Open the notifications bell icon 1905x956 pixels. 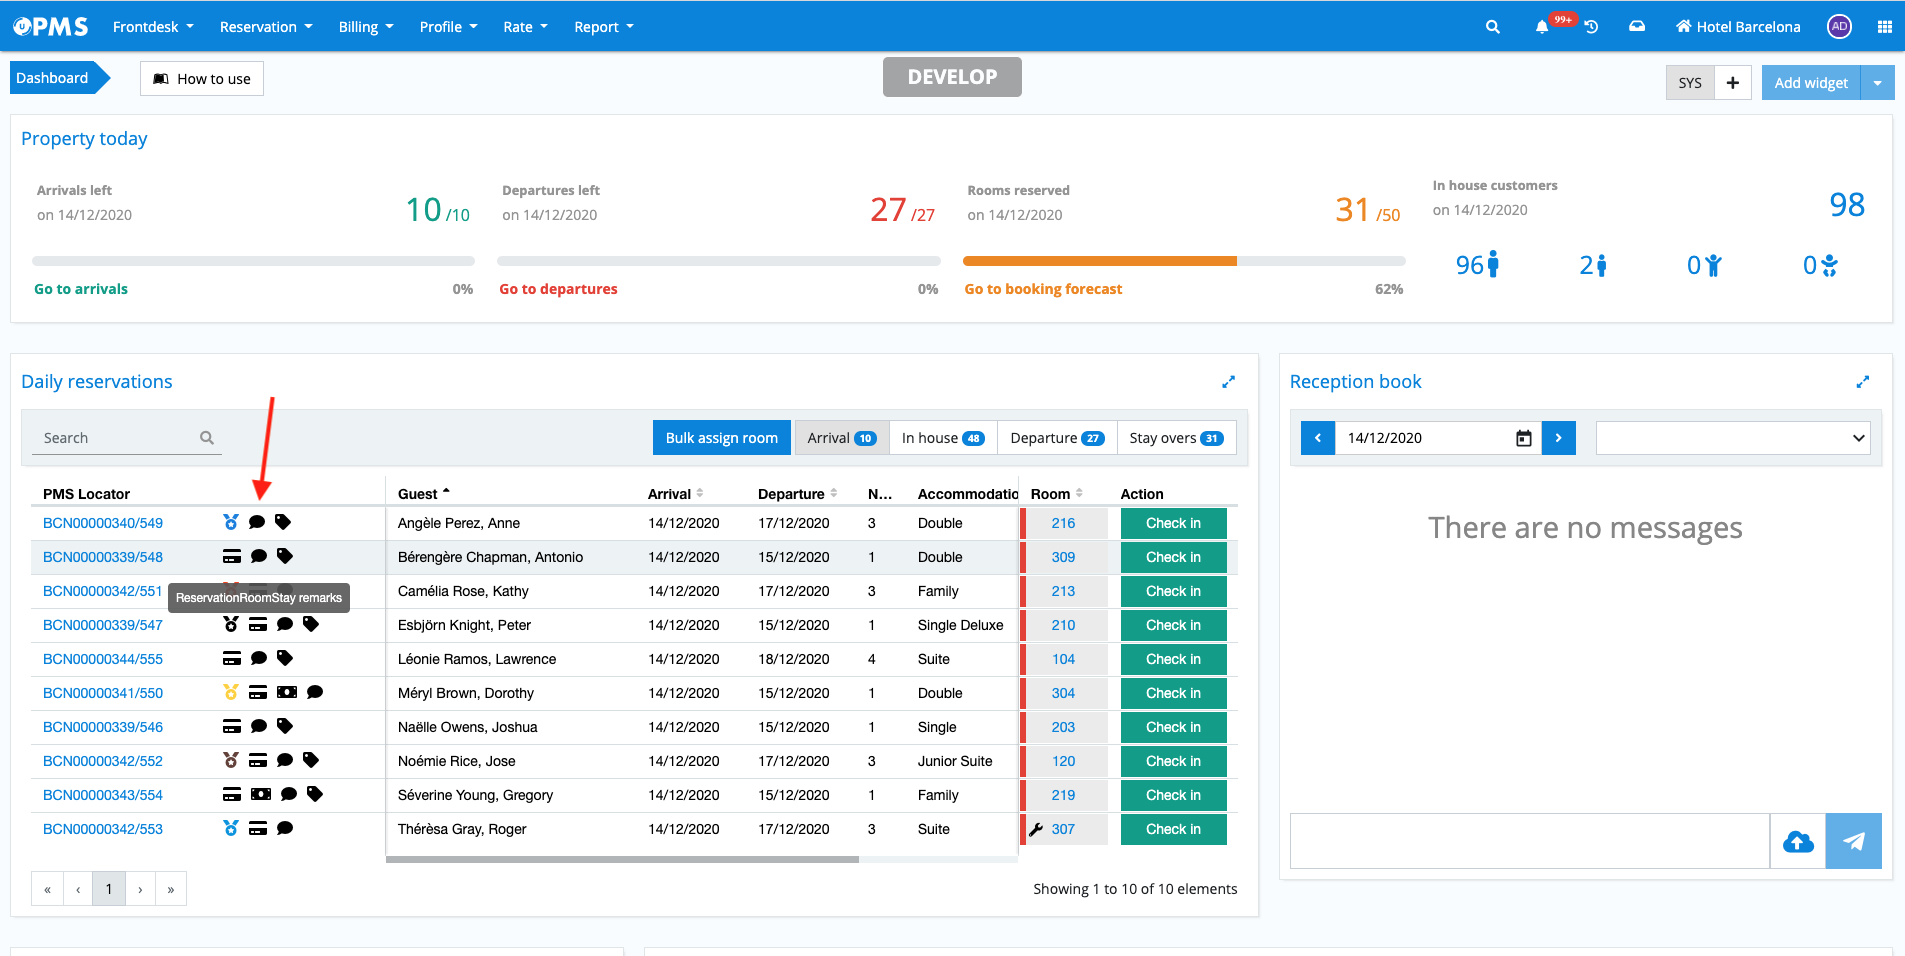click(1541, 27)
